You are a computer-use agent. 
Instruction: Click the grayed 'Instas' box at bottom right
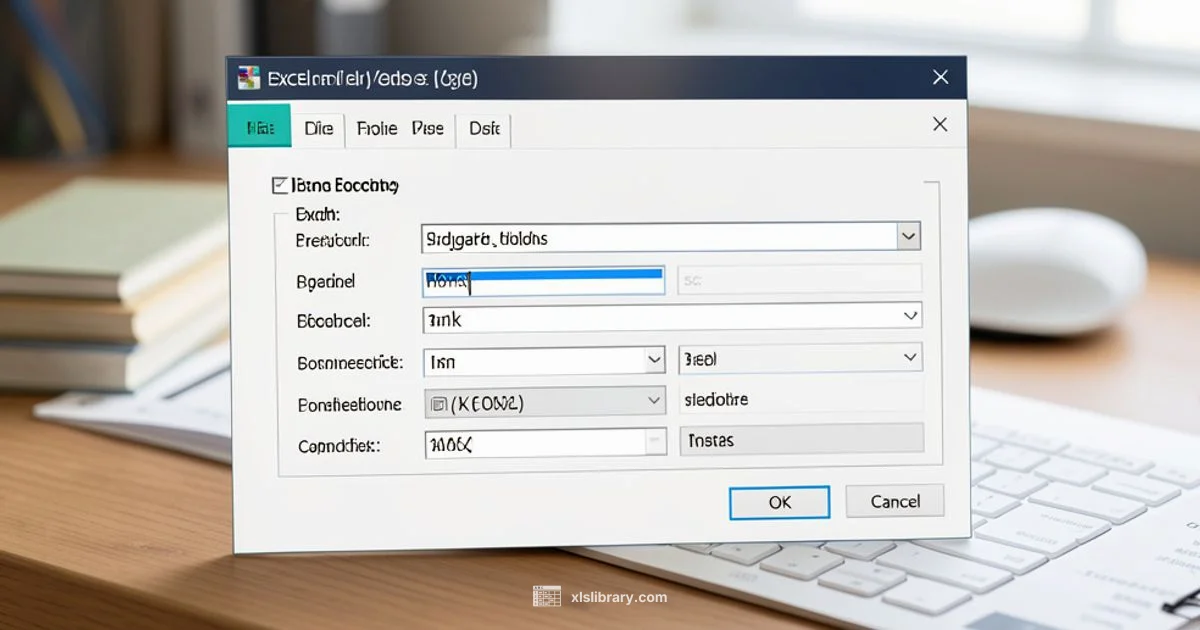800,439
